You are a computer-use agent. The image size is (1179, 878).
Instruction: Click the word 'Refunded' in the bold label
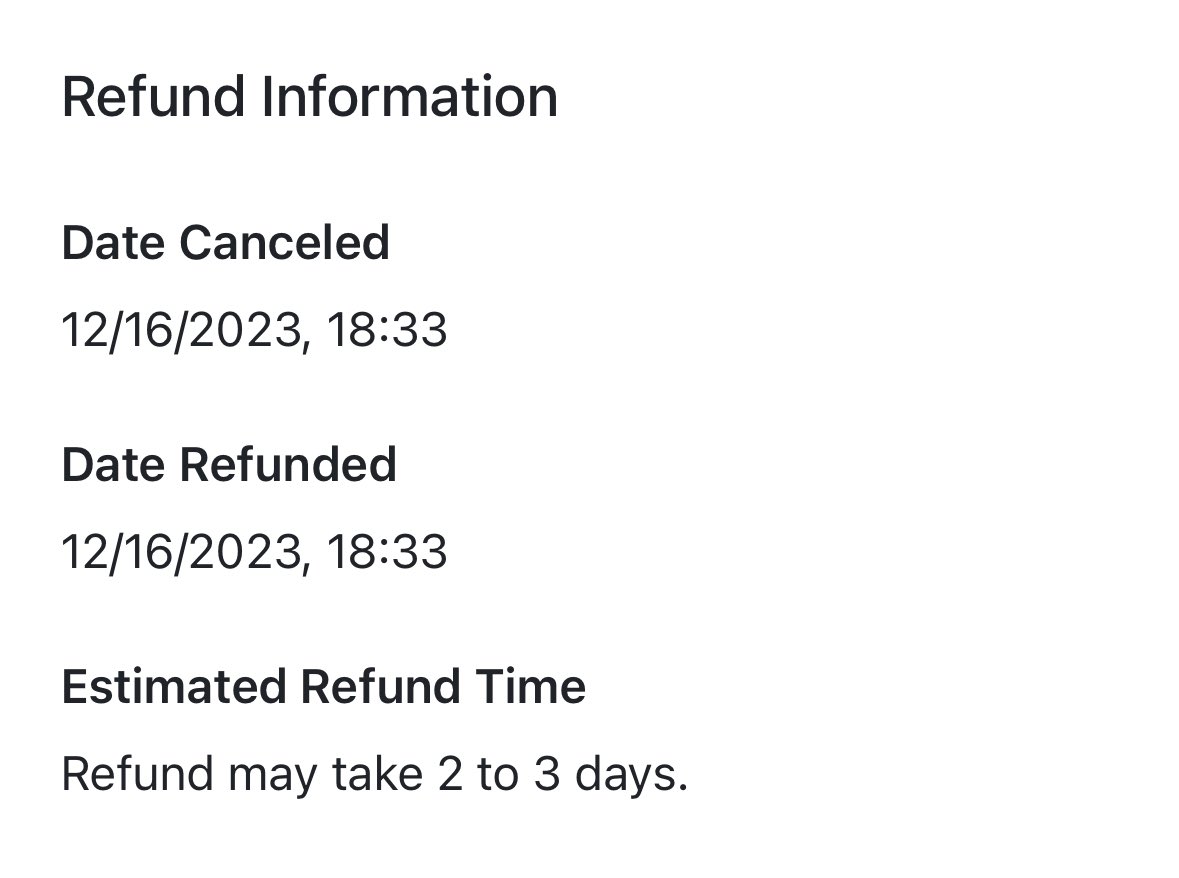pos(287,465)
